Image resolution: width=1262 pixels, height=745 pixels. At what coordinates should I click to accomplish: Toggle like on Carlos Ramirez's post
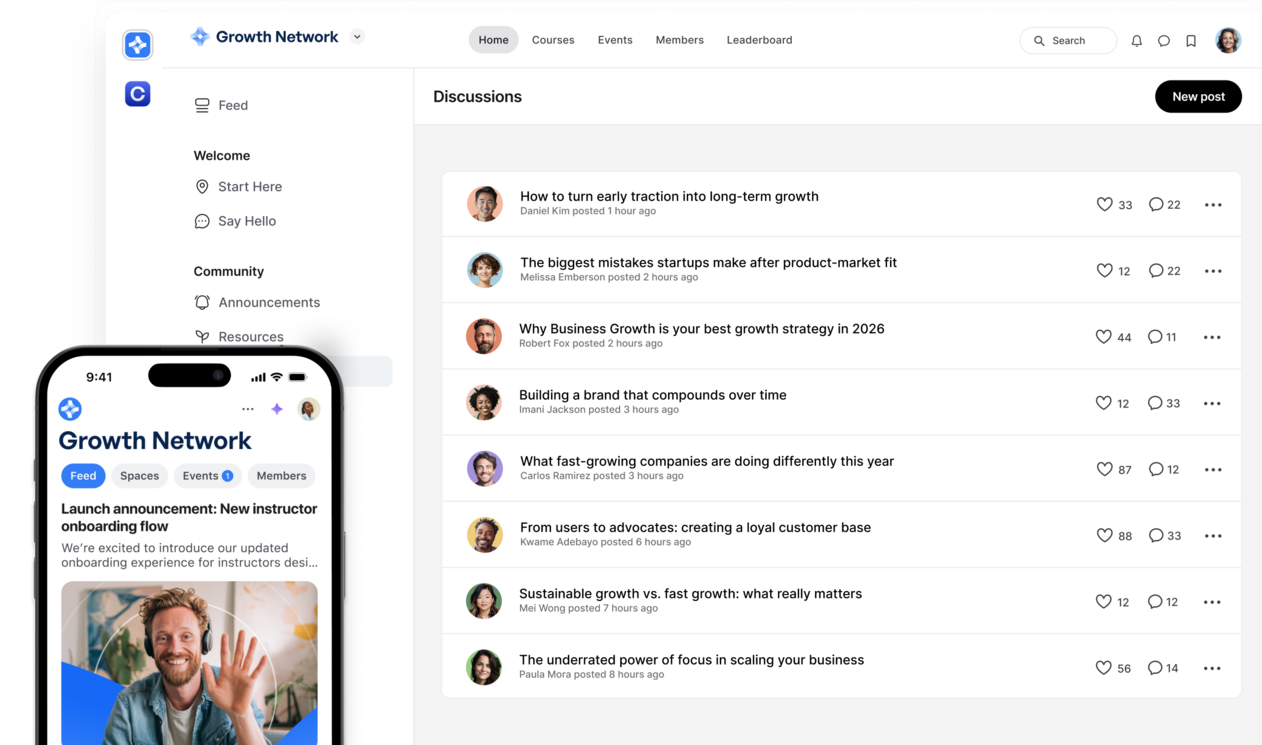(1104, 469)
